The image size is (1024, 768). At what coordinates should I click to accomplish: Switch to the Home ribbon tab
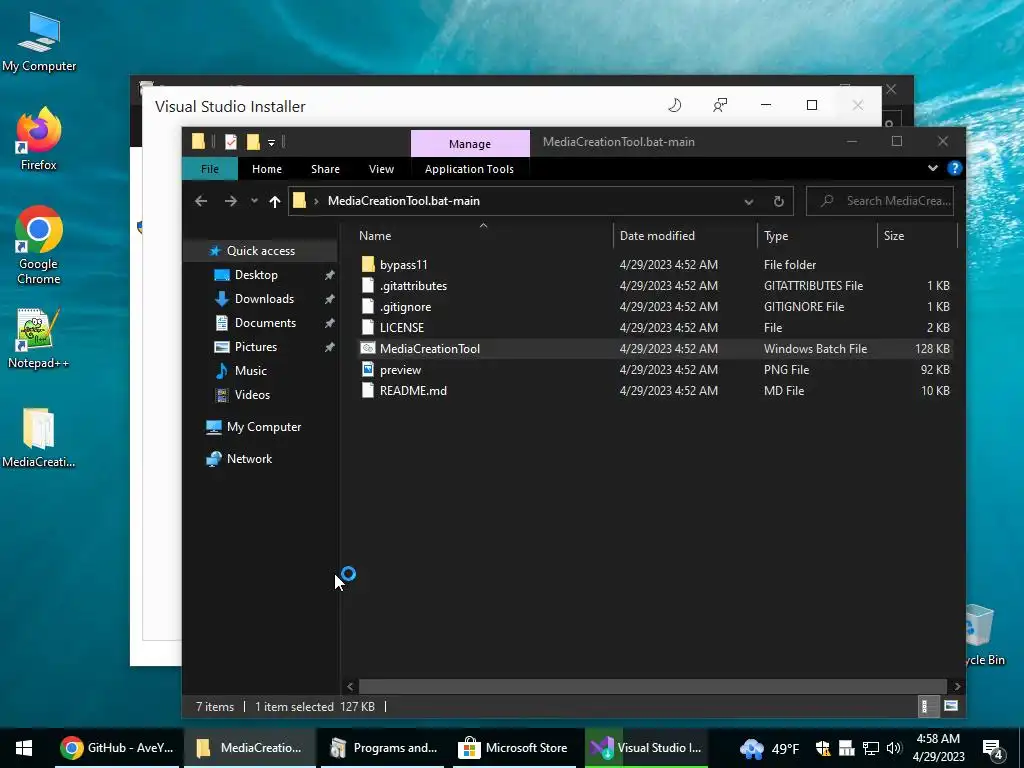click(x=267, y=169)
